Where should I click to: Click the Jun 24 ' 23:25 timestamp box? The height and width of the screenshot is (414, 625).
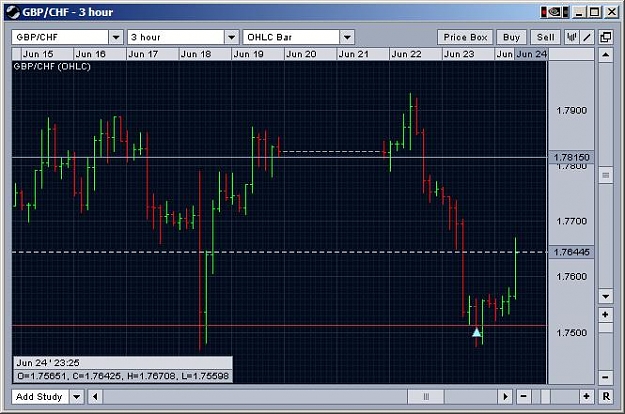click(x=122, y=363)
